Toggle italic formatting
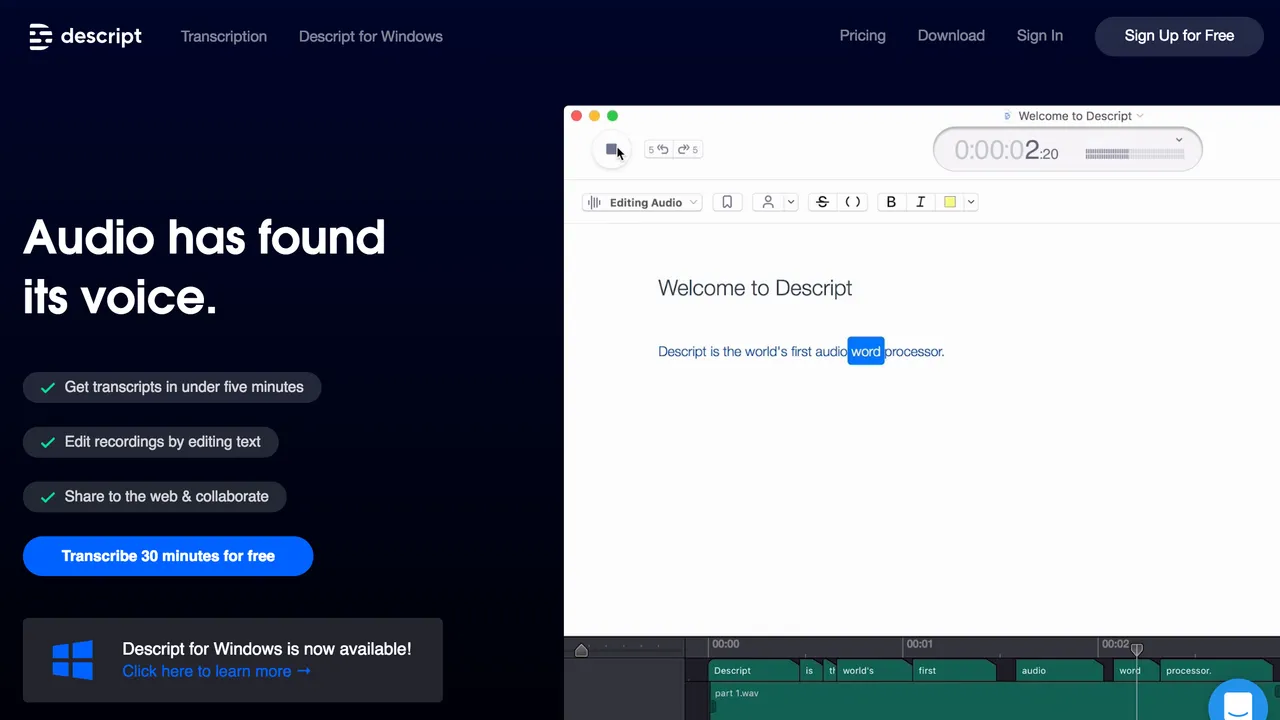 pyautogui.click(x=920, y=202)
